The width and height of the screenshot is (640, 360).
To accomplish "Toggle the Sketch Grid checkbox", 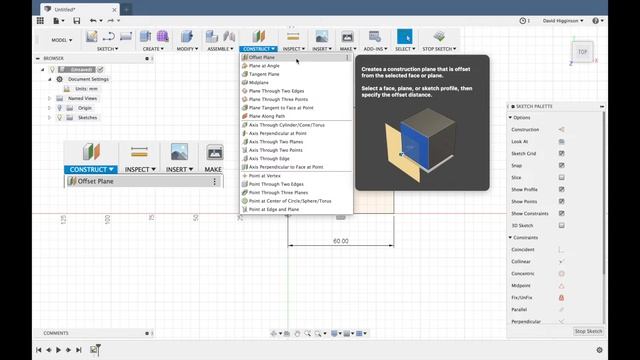I will [x=561, y=153].
